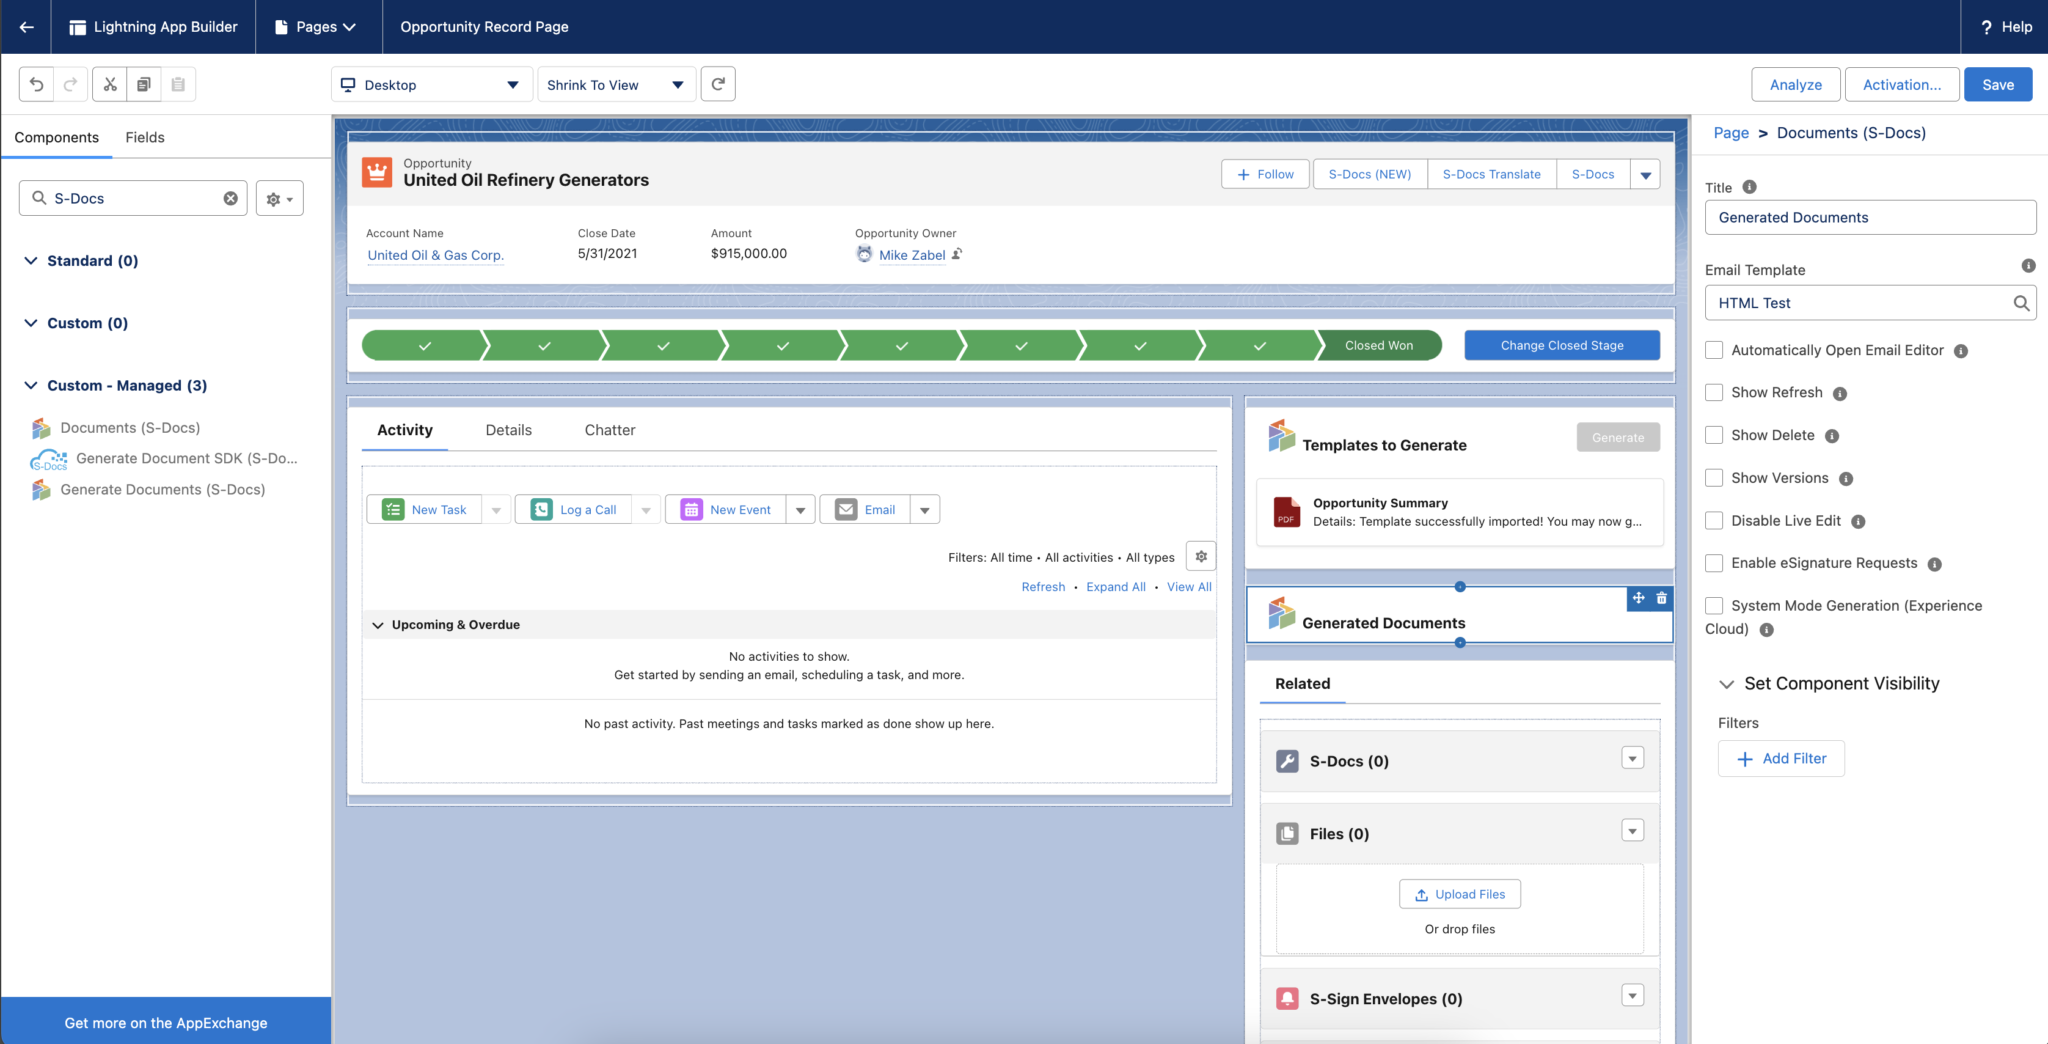2048x1044 pixels.
Task: Open component search settings gear
Action: [x=279, y=198]
